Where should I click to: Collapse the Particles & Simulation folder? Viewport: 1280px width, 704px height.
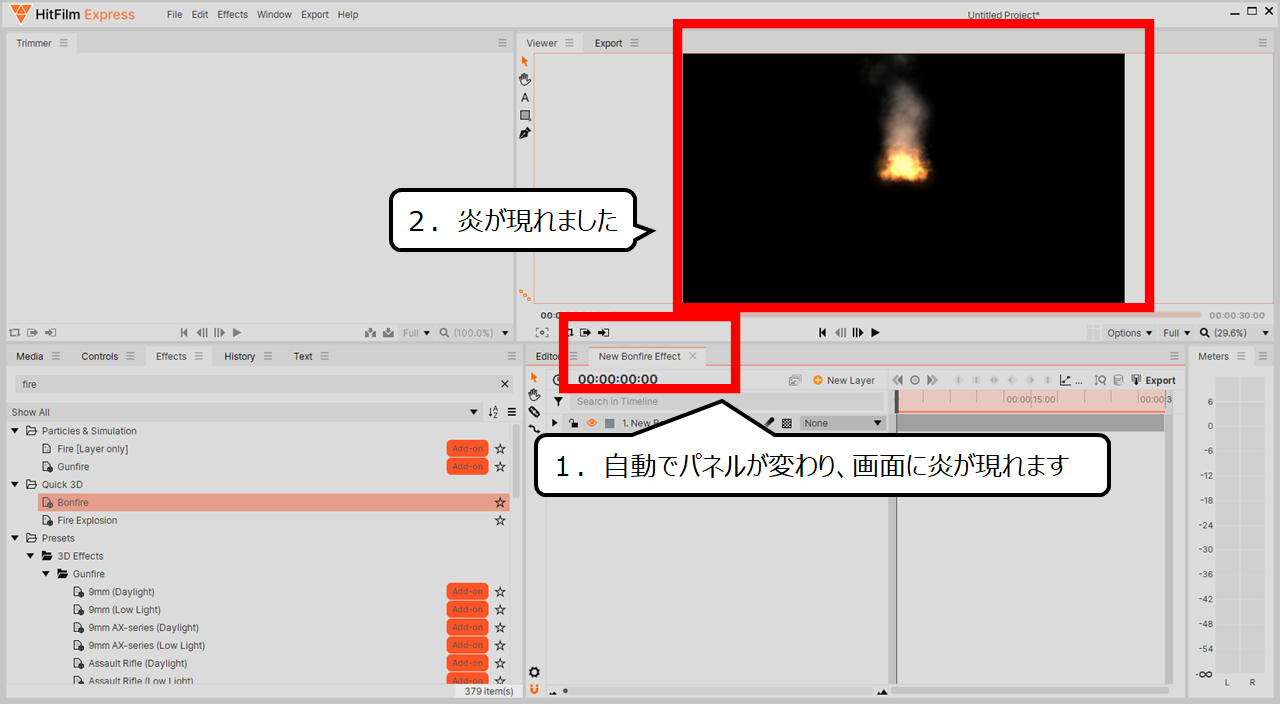point(15,431)
